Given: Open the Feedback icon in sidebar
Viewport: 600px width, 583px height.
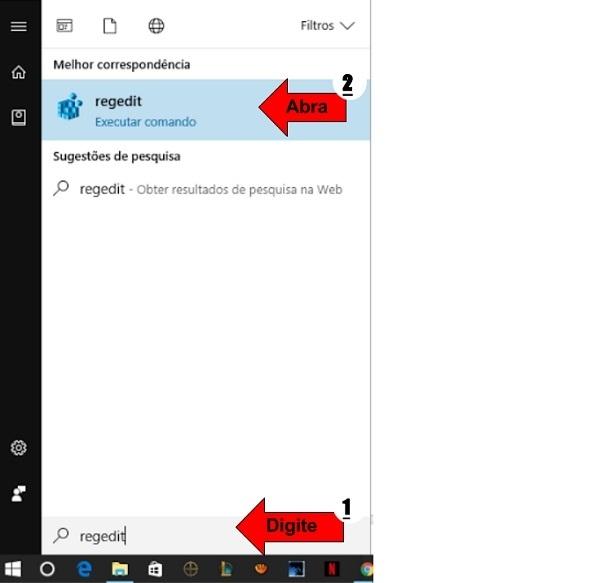Looking at the screenshot, I should click(18, 493).
